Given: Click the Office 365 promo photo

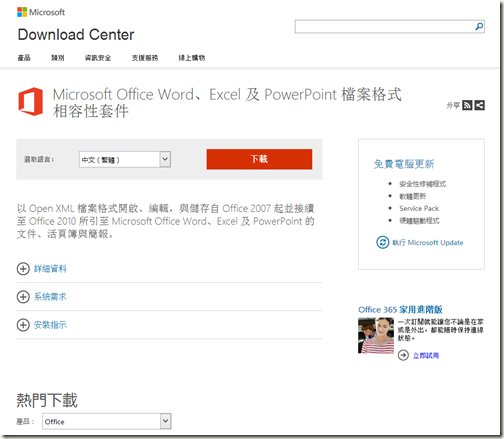Looking at the screenshot, I should click(376, 336).
